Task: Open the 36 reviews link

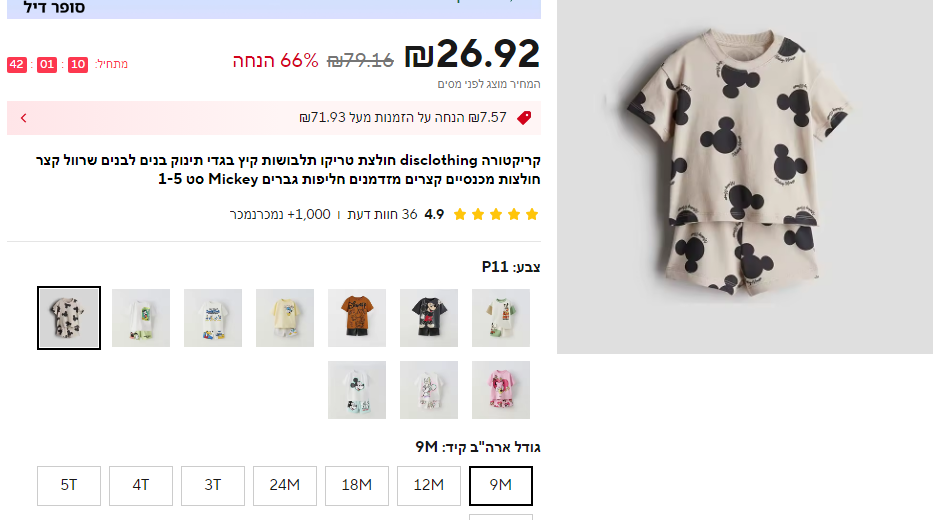Action: tap(382, 214)
